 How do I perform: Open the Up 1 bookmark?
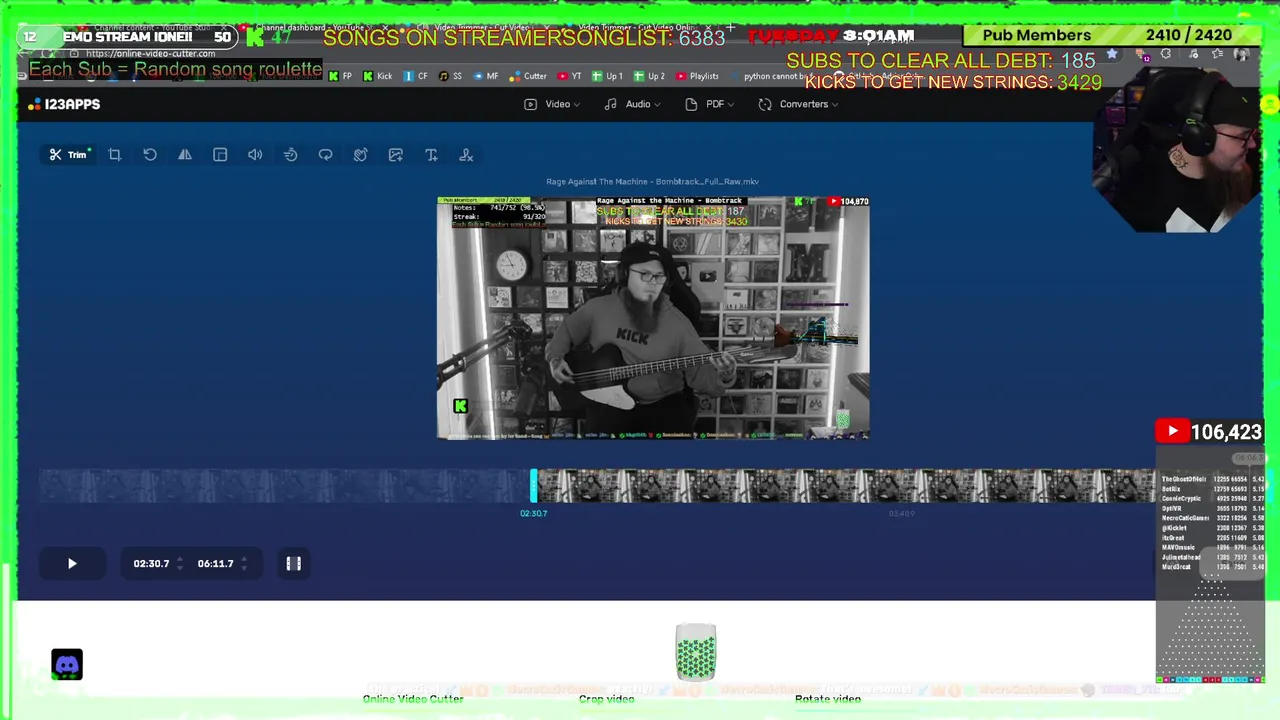607,76
